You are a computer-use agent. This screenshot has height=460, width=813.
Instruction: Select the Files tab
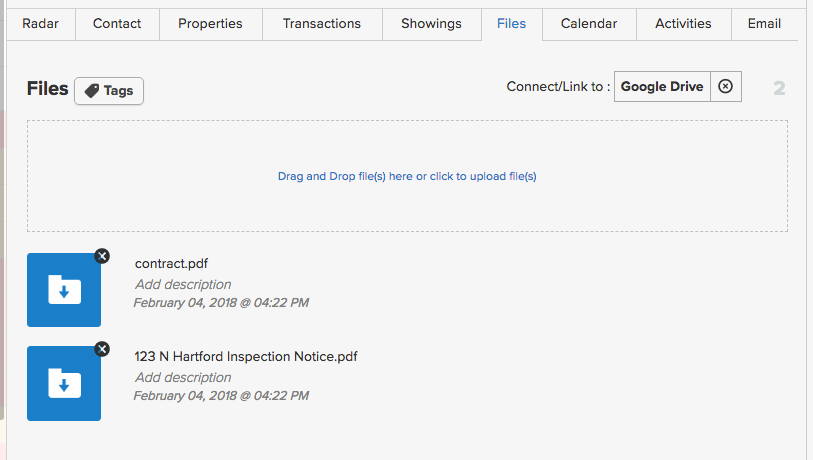pyautogui.click(x=512, y=24)
